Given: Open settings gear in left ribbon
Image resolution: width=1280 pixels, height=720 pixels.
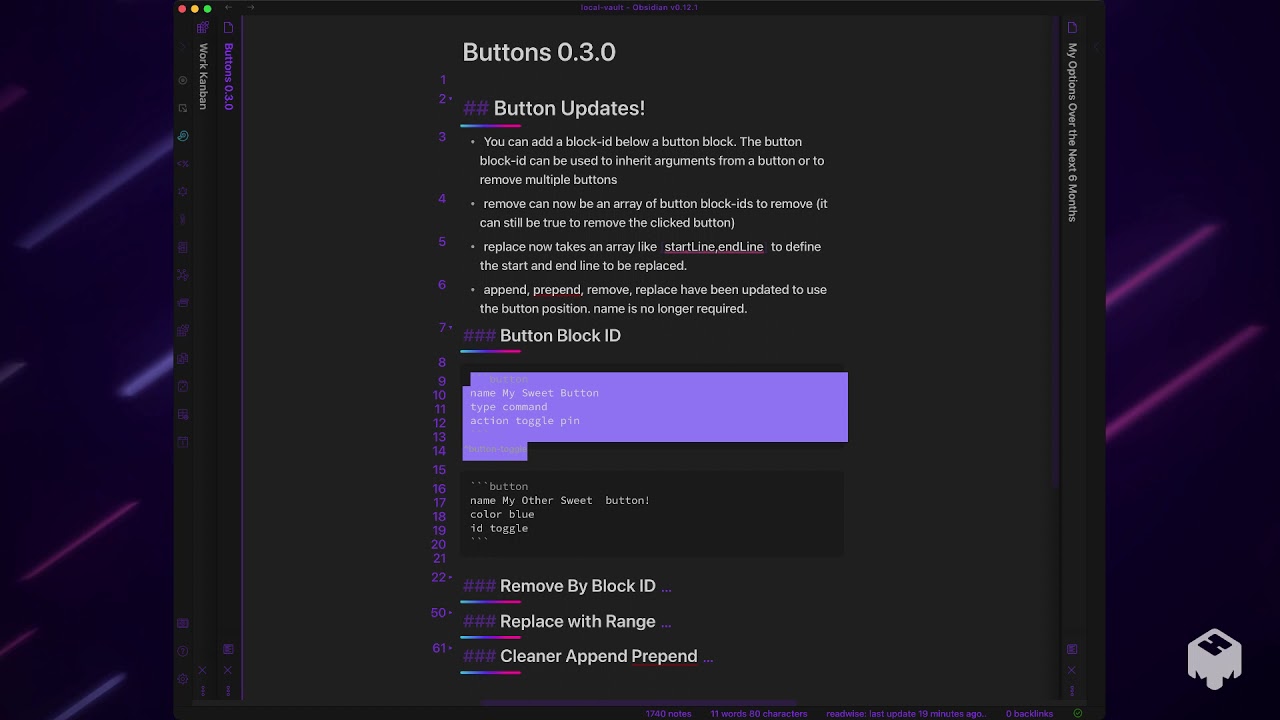Looking at the screenshot, I should tap(182, 679).
